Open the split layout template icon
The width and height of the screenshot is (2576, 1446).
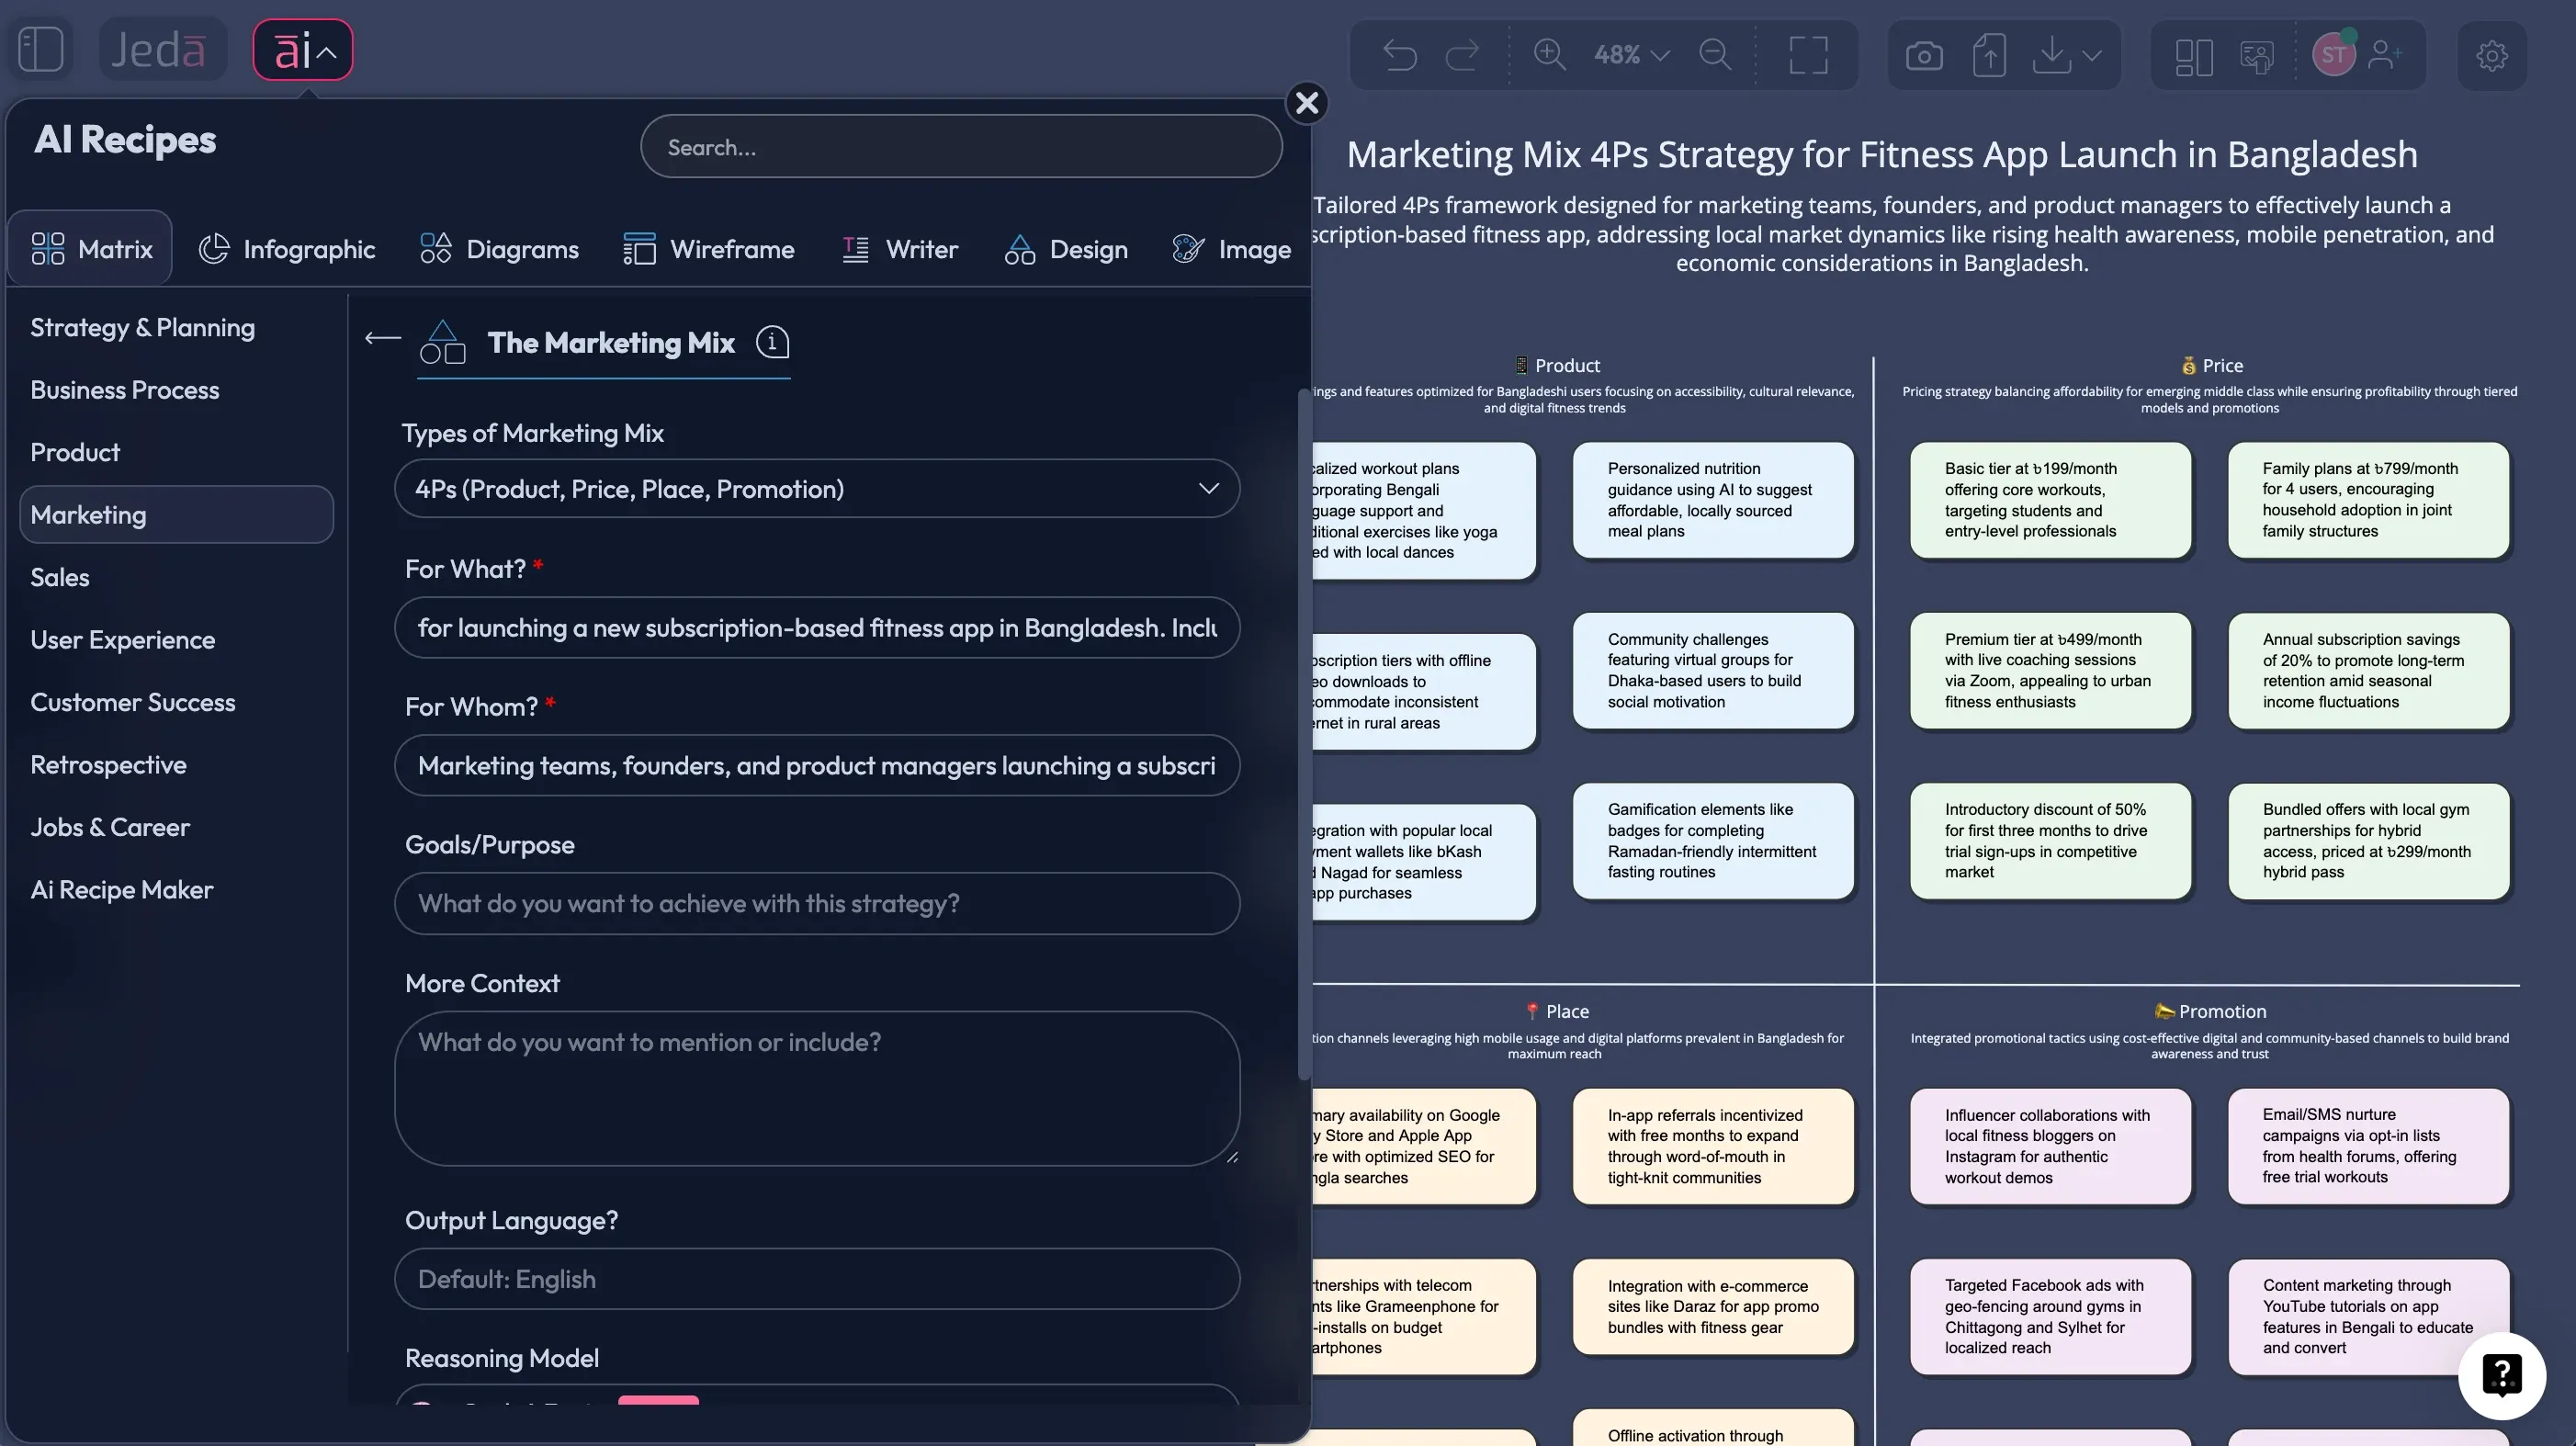2192,56
